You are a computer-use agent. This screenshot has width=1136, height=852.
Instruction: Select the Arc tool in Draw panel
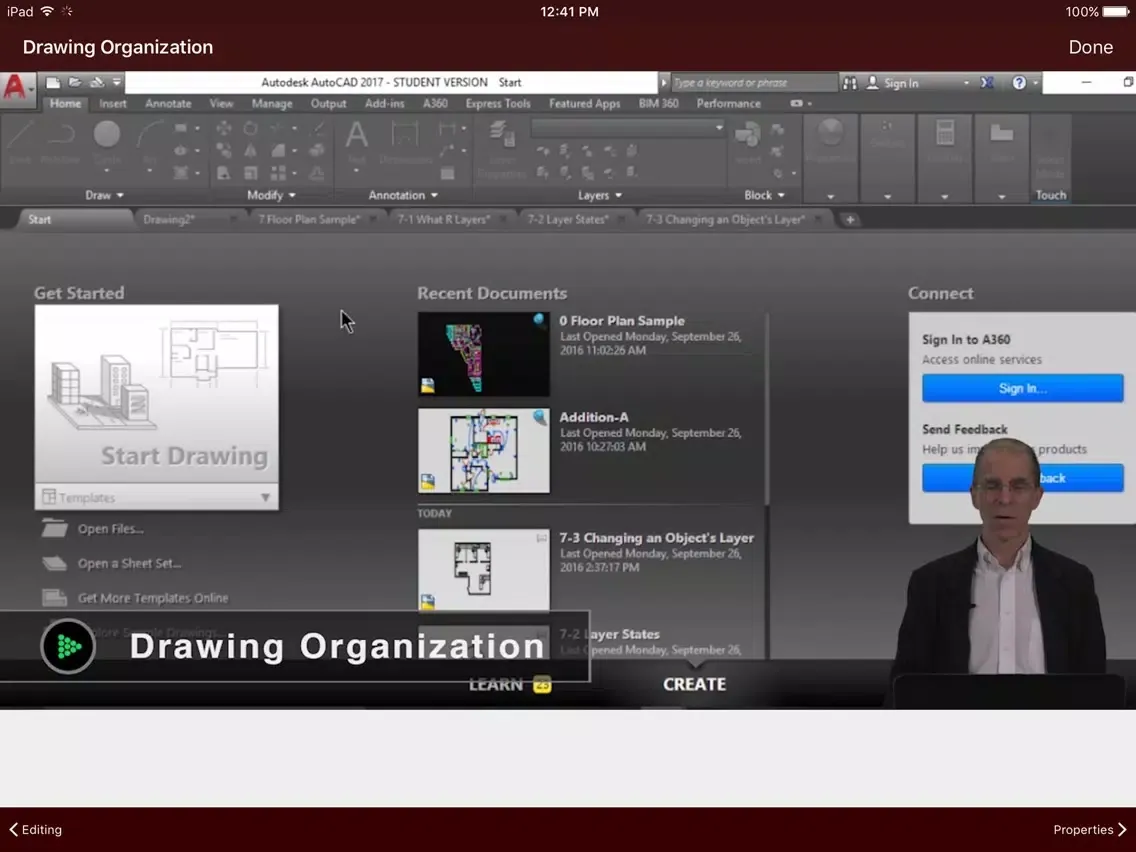point(149,143)
